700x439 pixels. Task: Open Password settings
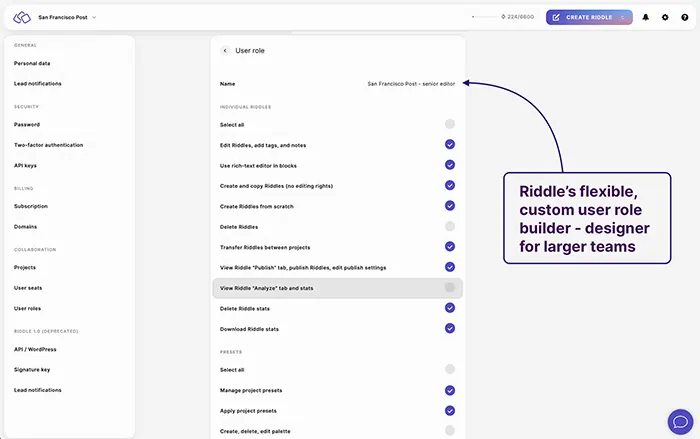pos(27,125)
